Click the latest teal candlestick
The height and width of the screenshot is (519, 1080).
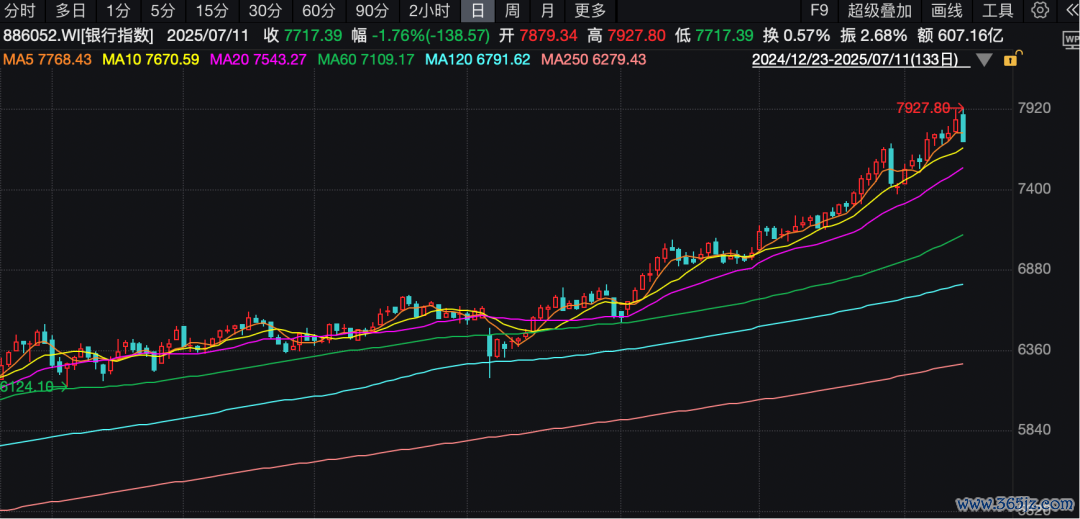click(963, 127)
